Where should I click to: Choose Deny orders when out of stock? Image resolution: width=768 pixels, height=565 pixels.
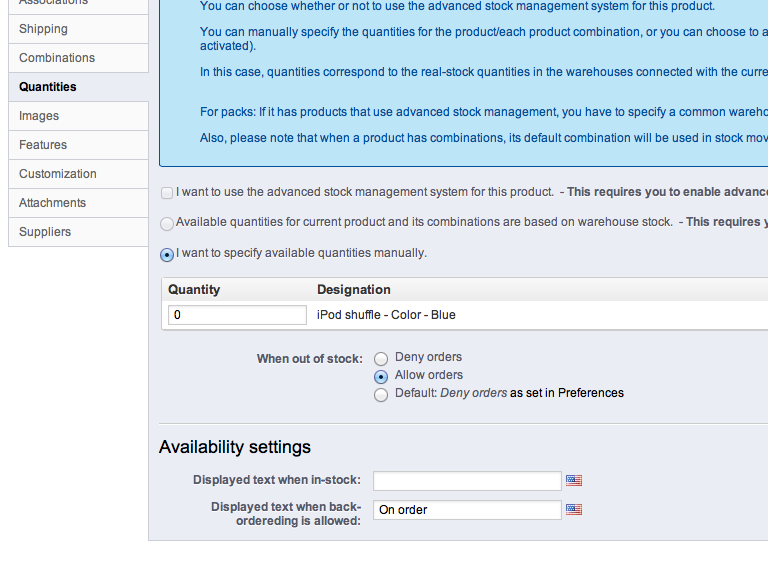tap(381, 358)
